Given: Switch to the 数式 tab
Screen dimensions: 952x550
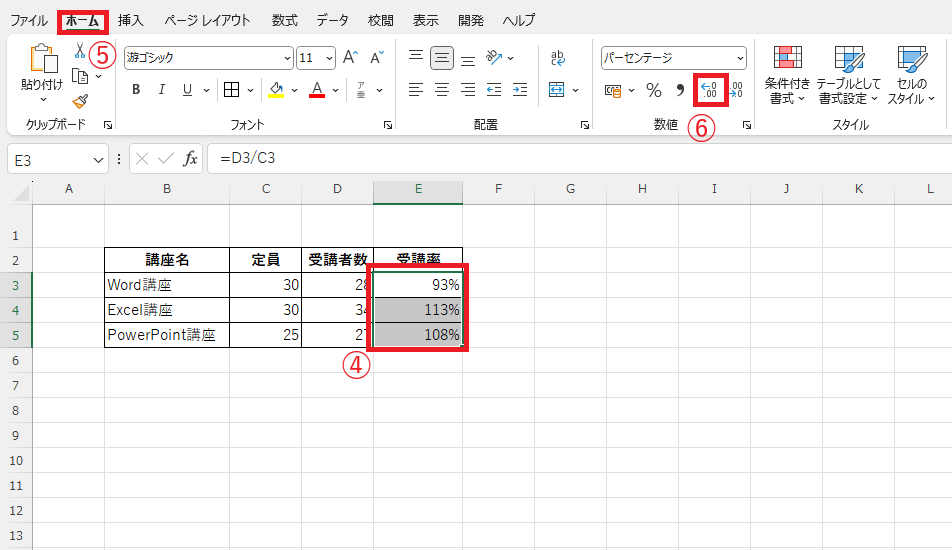Looking at the screenshot, I should [x=284, y=21].
